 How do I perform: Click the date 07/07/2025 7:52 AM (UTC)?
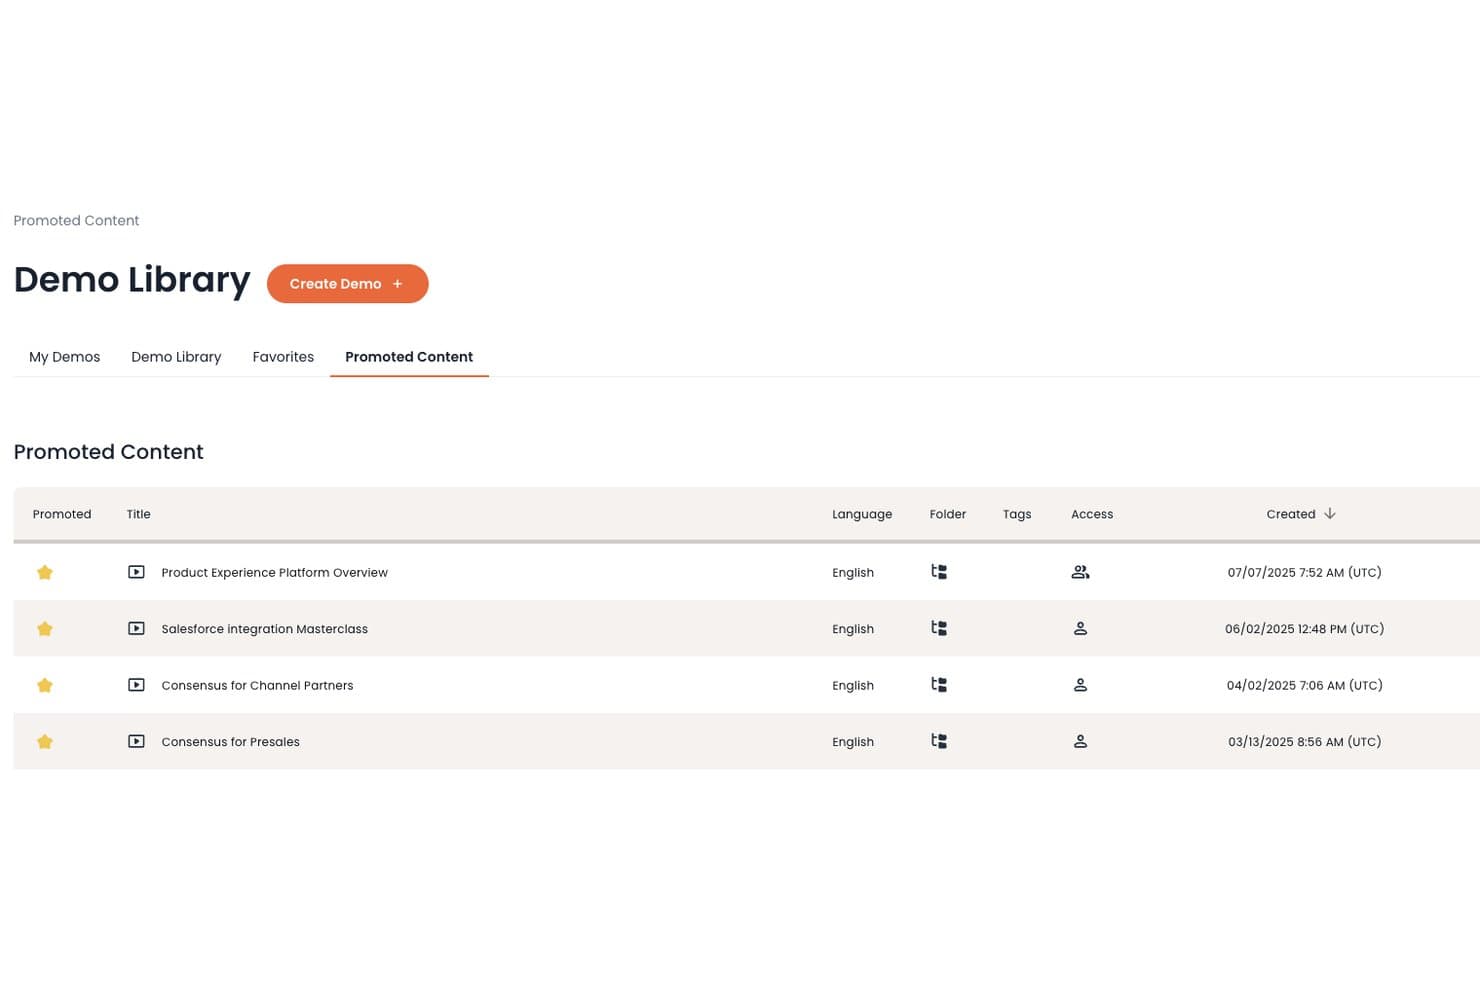pos(1305,573)
